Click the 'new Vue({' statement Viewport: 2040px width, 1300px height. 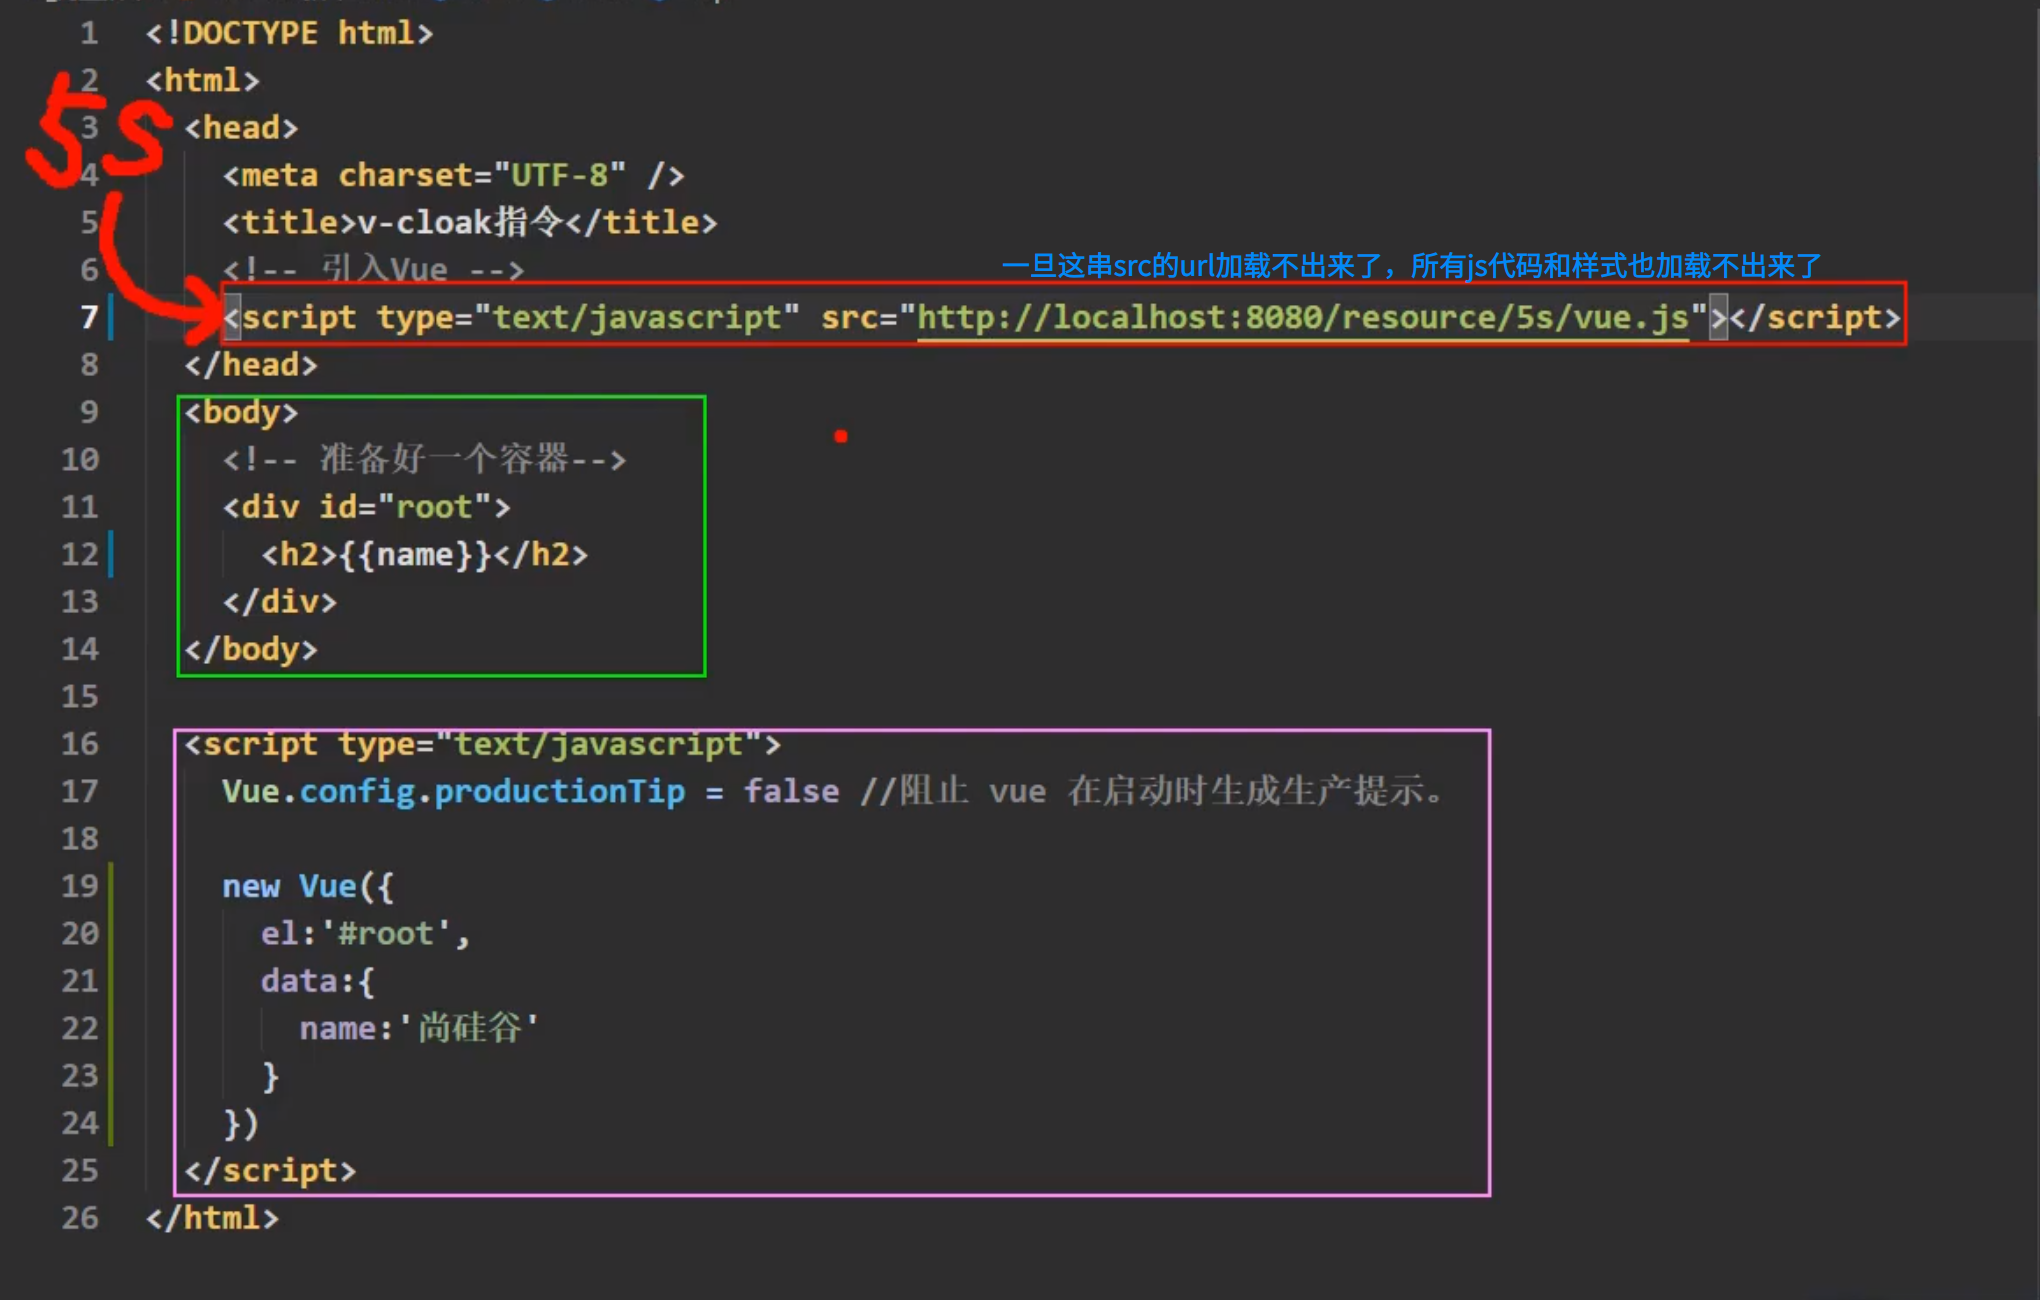click(308, 887)
